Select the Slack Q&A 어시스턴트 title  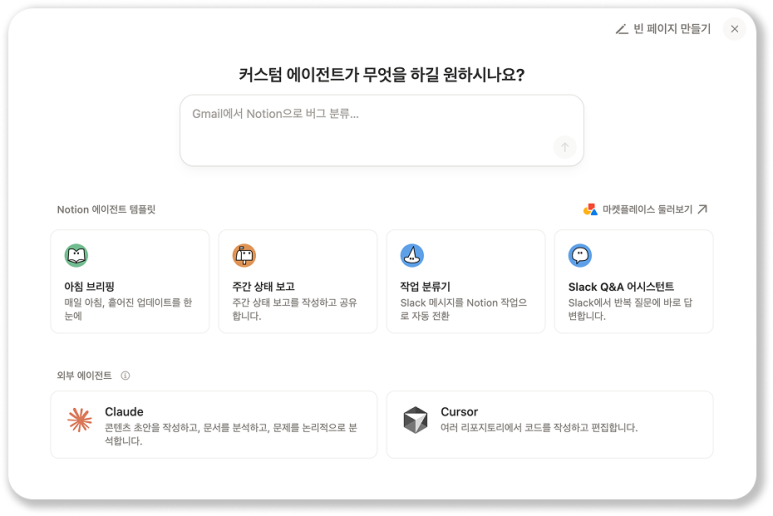tap(621, 286)
